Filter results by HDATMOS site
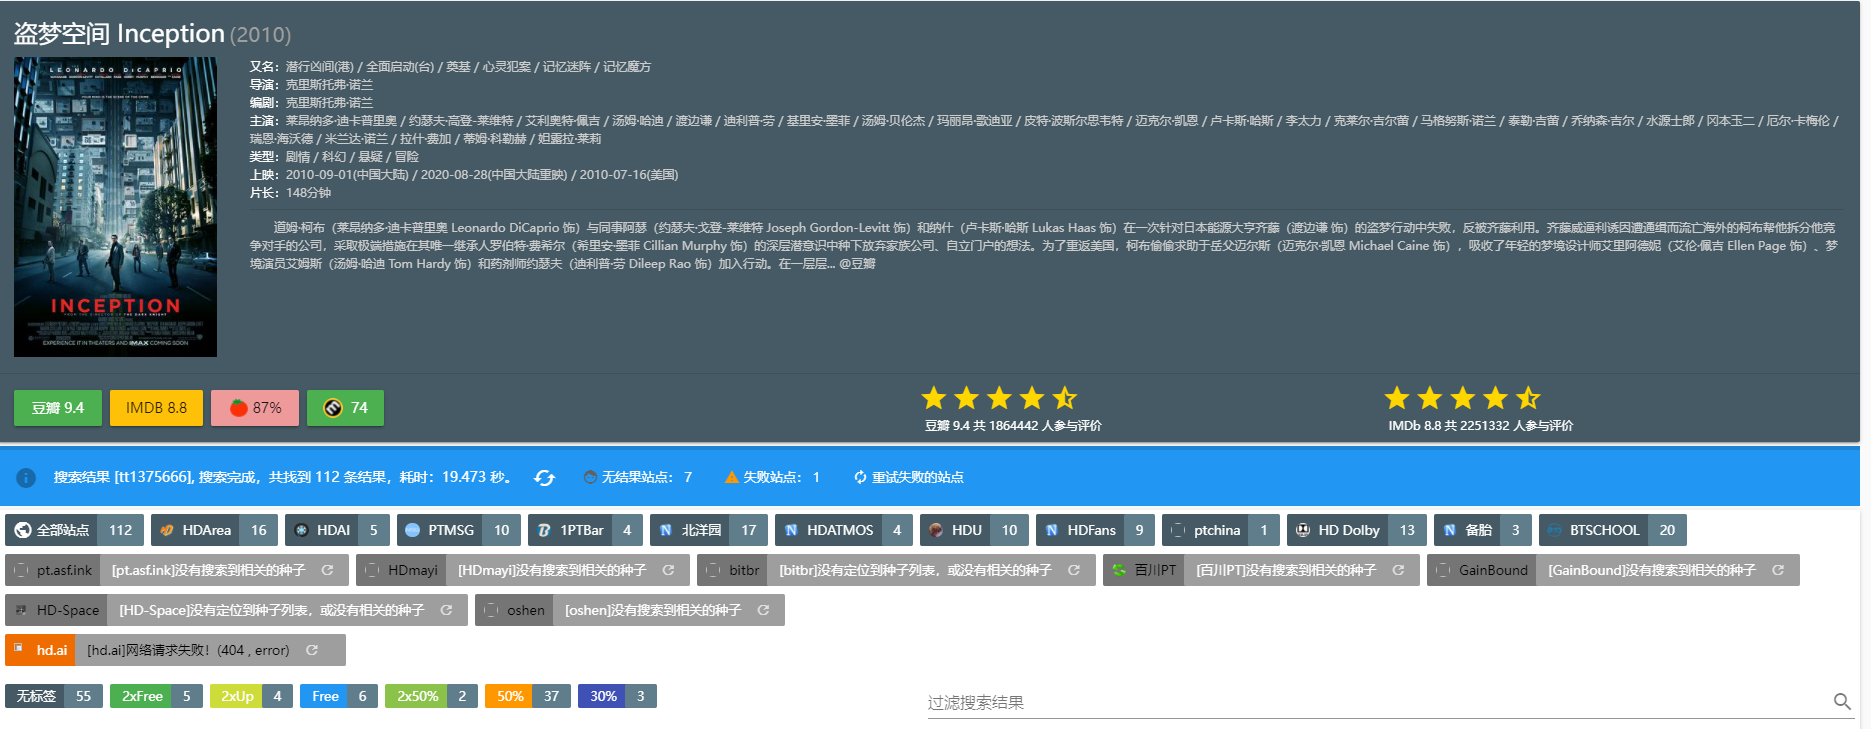The width and height of the screenshot is (1871, 729). pos(844,530)
